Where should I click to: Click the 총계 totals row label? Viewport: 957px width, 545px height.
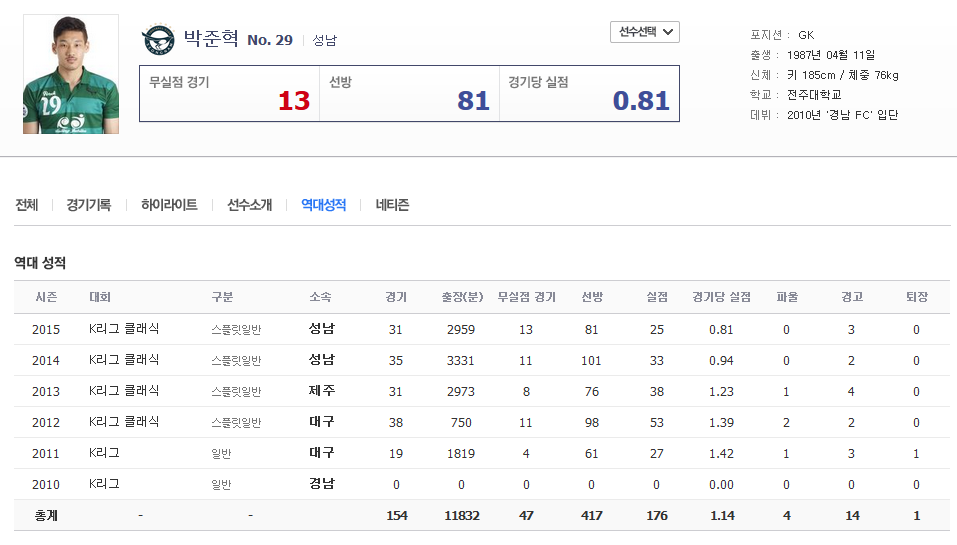click(46, 516)
